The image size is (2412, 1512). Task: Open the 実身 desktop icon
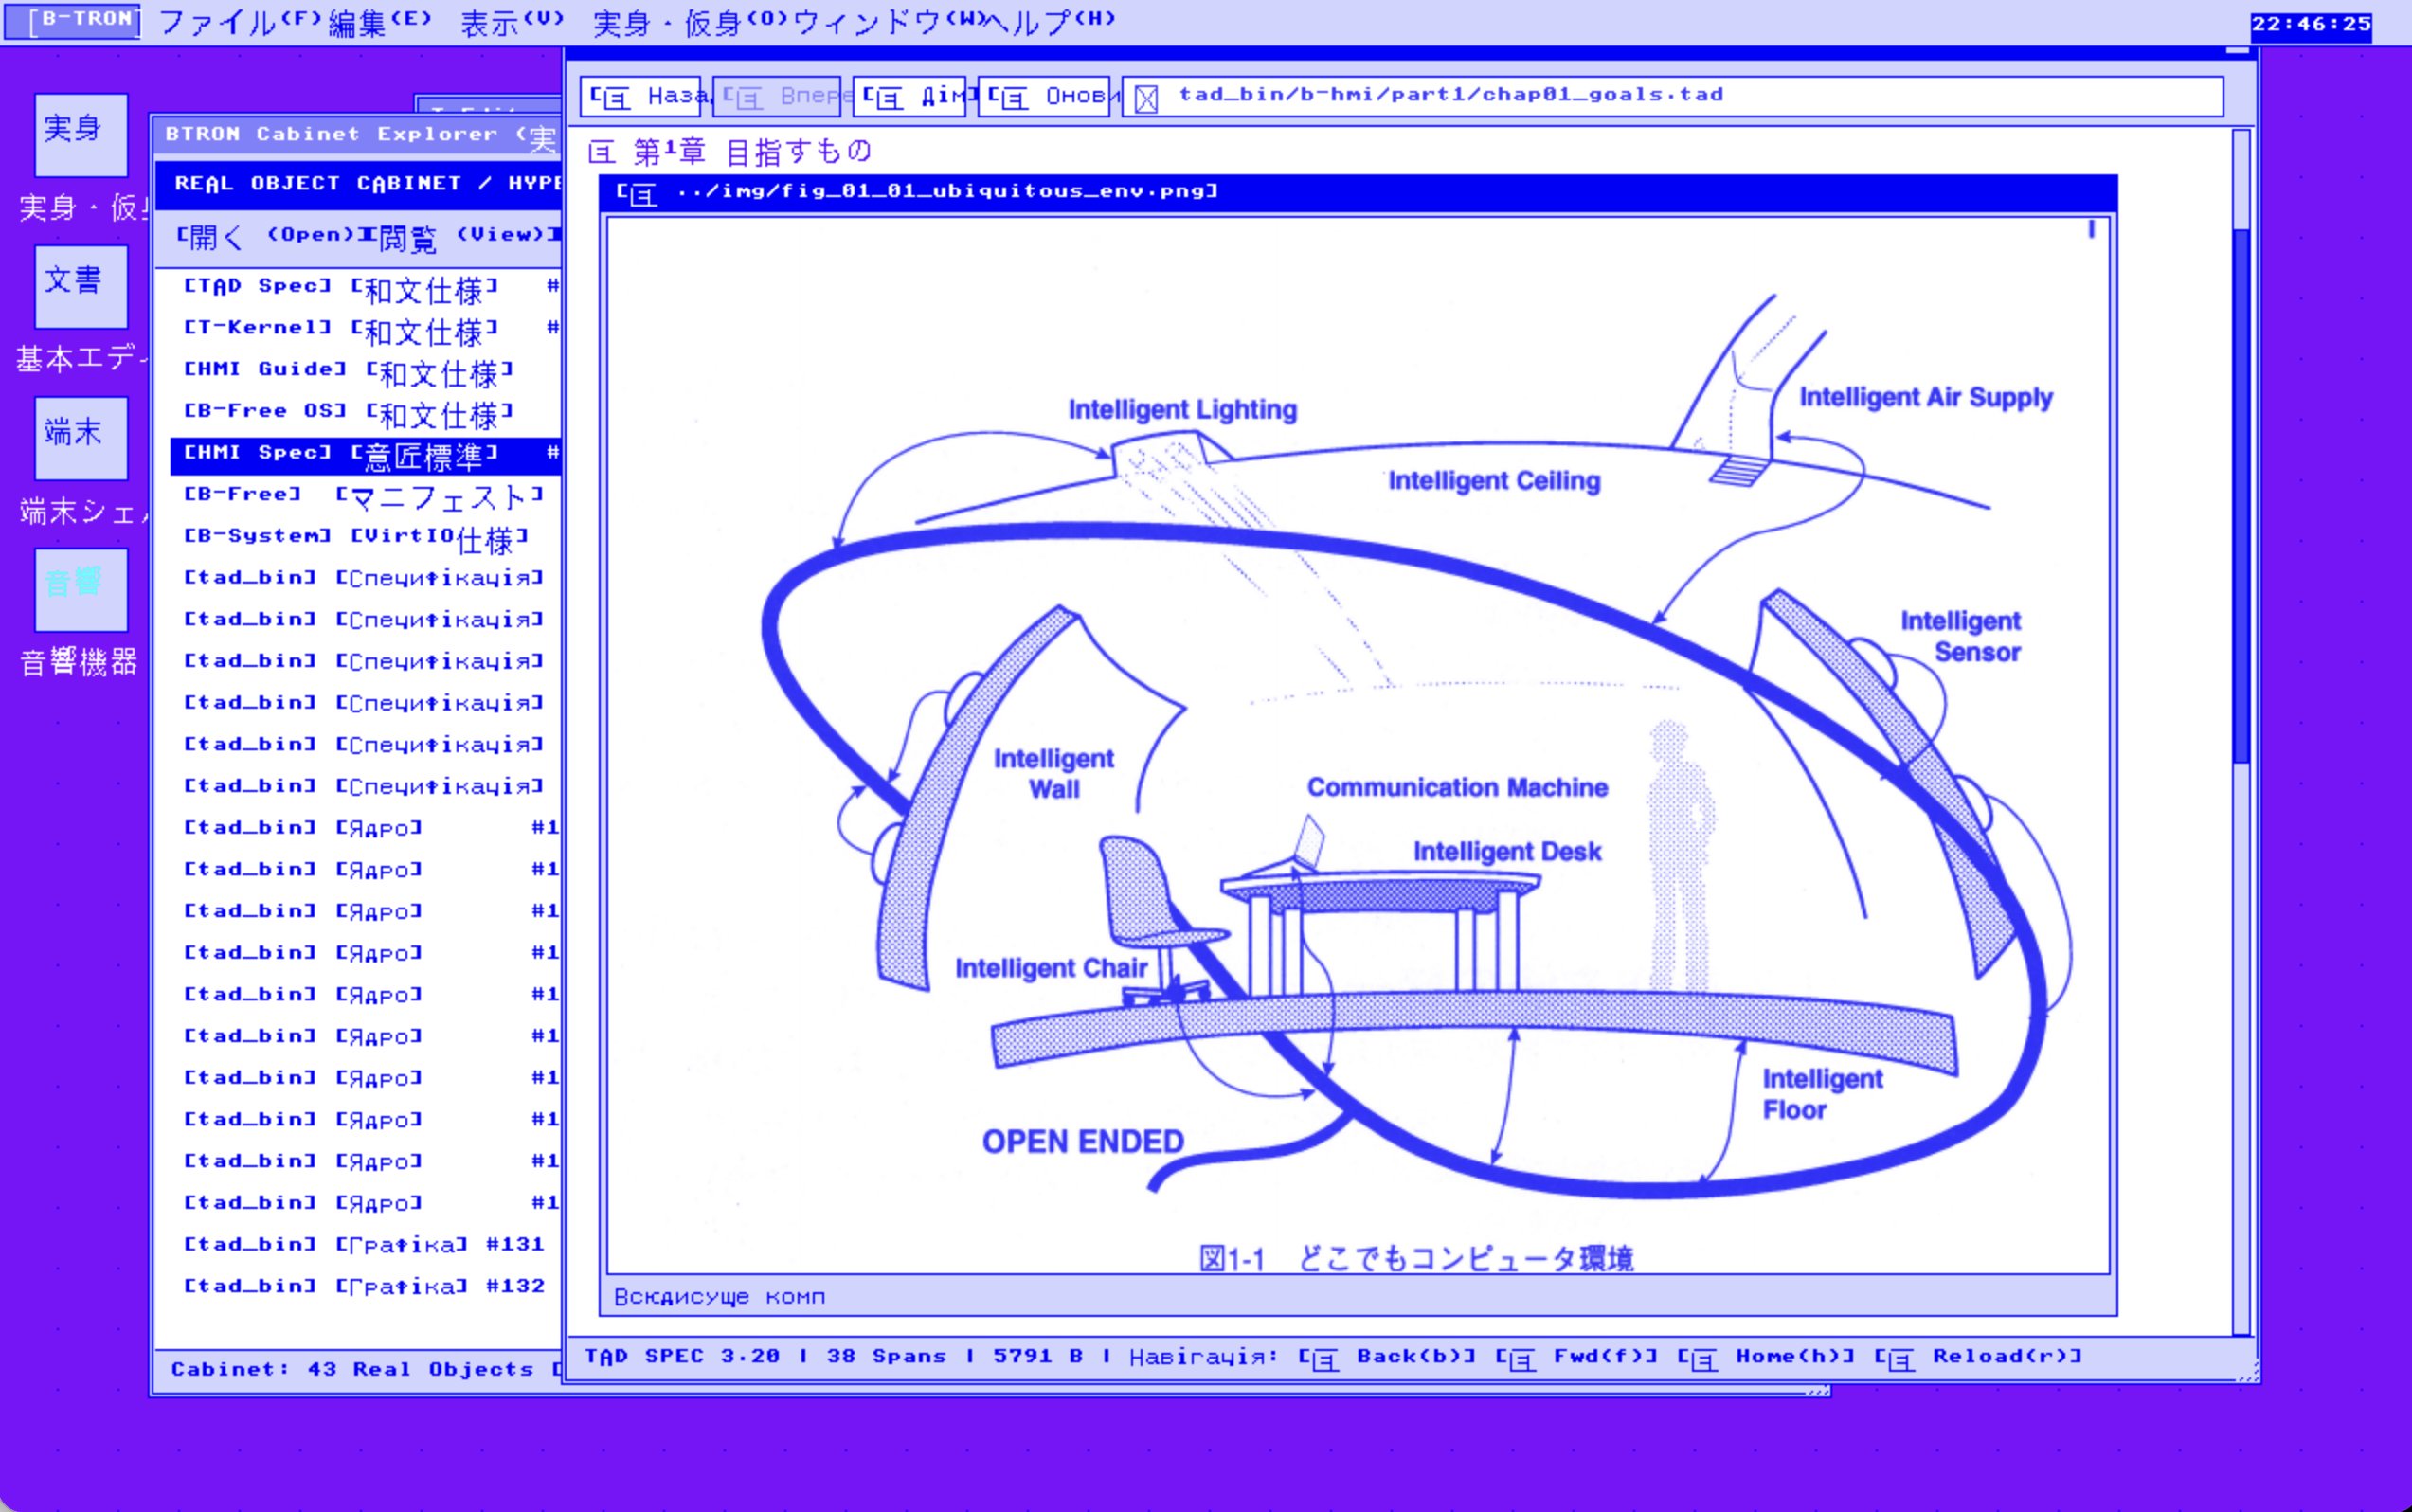pos(81,135)
